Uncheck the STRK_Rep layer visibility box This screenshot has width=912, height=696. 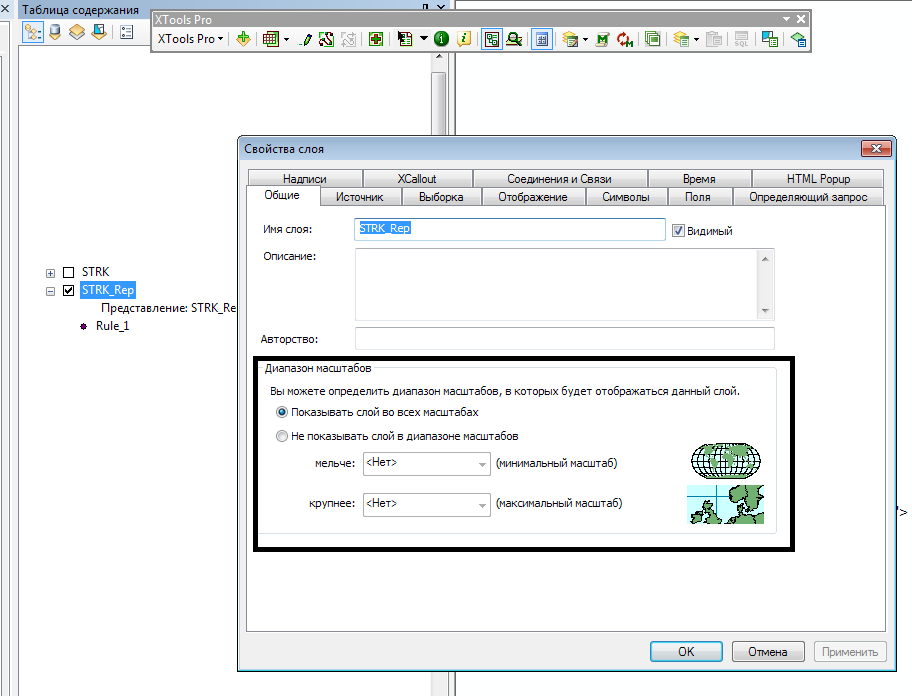coord(69,290)
